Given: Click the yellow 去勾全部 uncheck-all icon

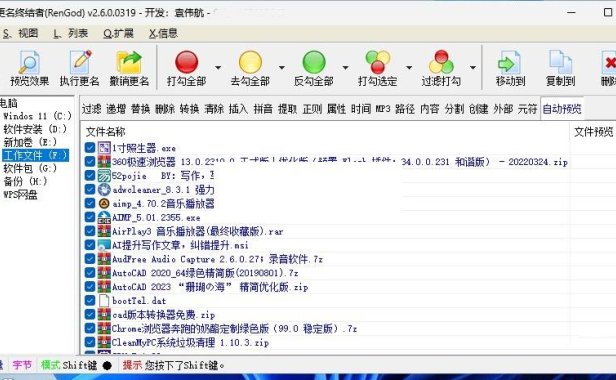Looking at the screenshot, I should (x=250, y=62).
